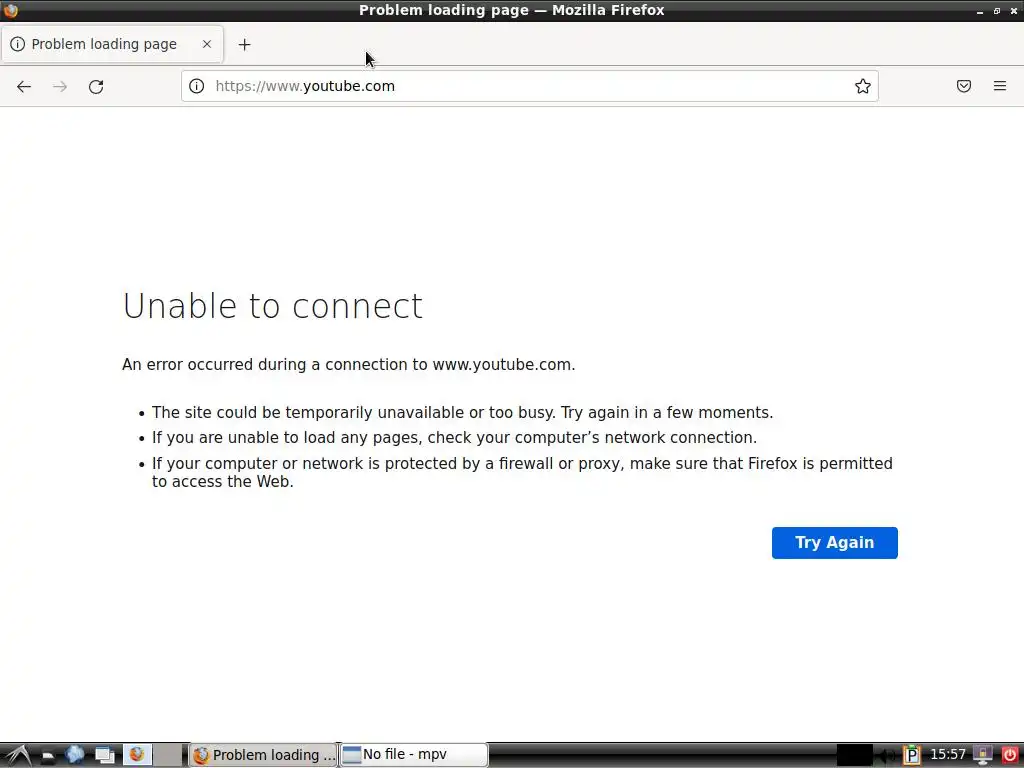Bookmark this page with the star
Viewport: 1024px width, 768px height.
pos(863,86)
